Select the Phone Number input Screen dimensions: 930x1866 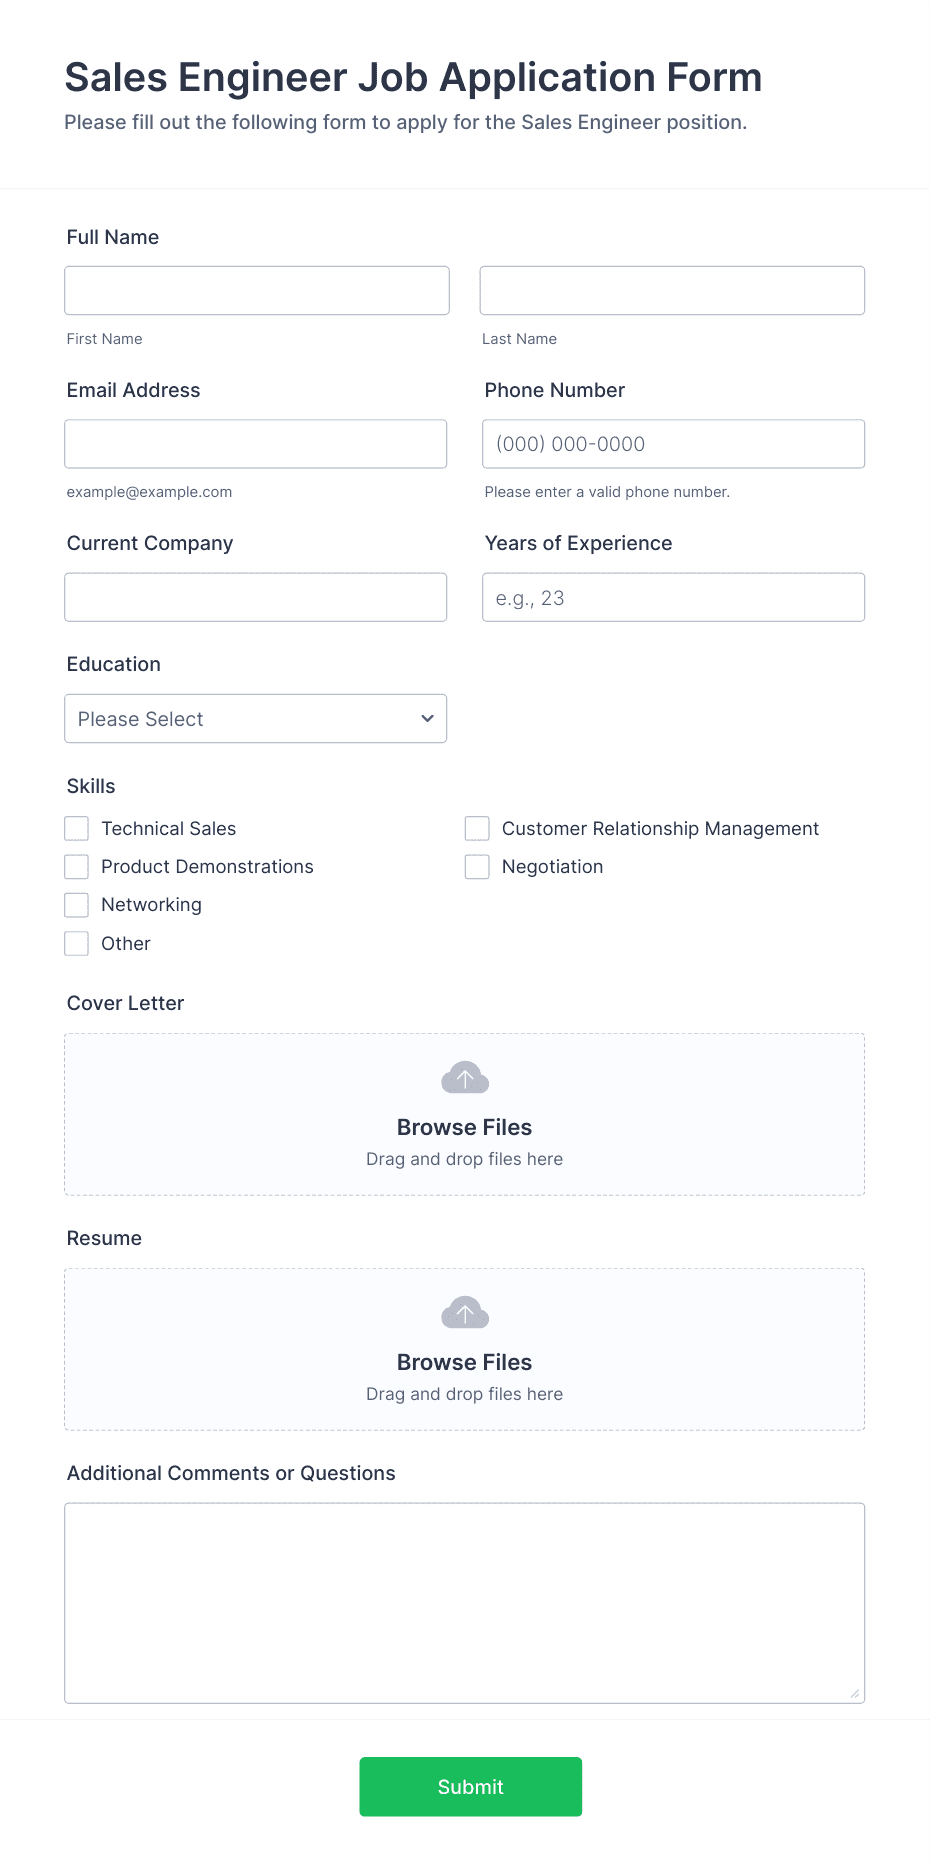coord(673,443)
